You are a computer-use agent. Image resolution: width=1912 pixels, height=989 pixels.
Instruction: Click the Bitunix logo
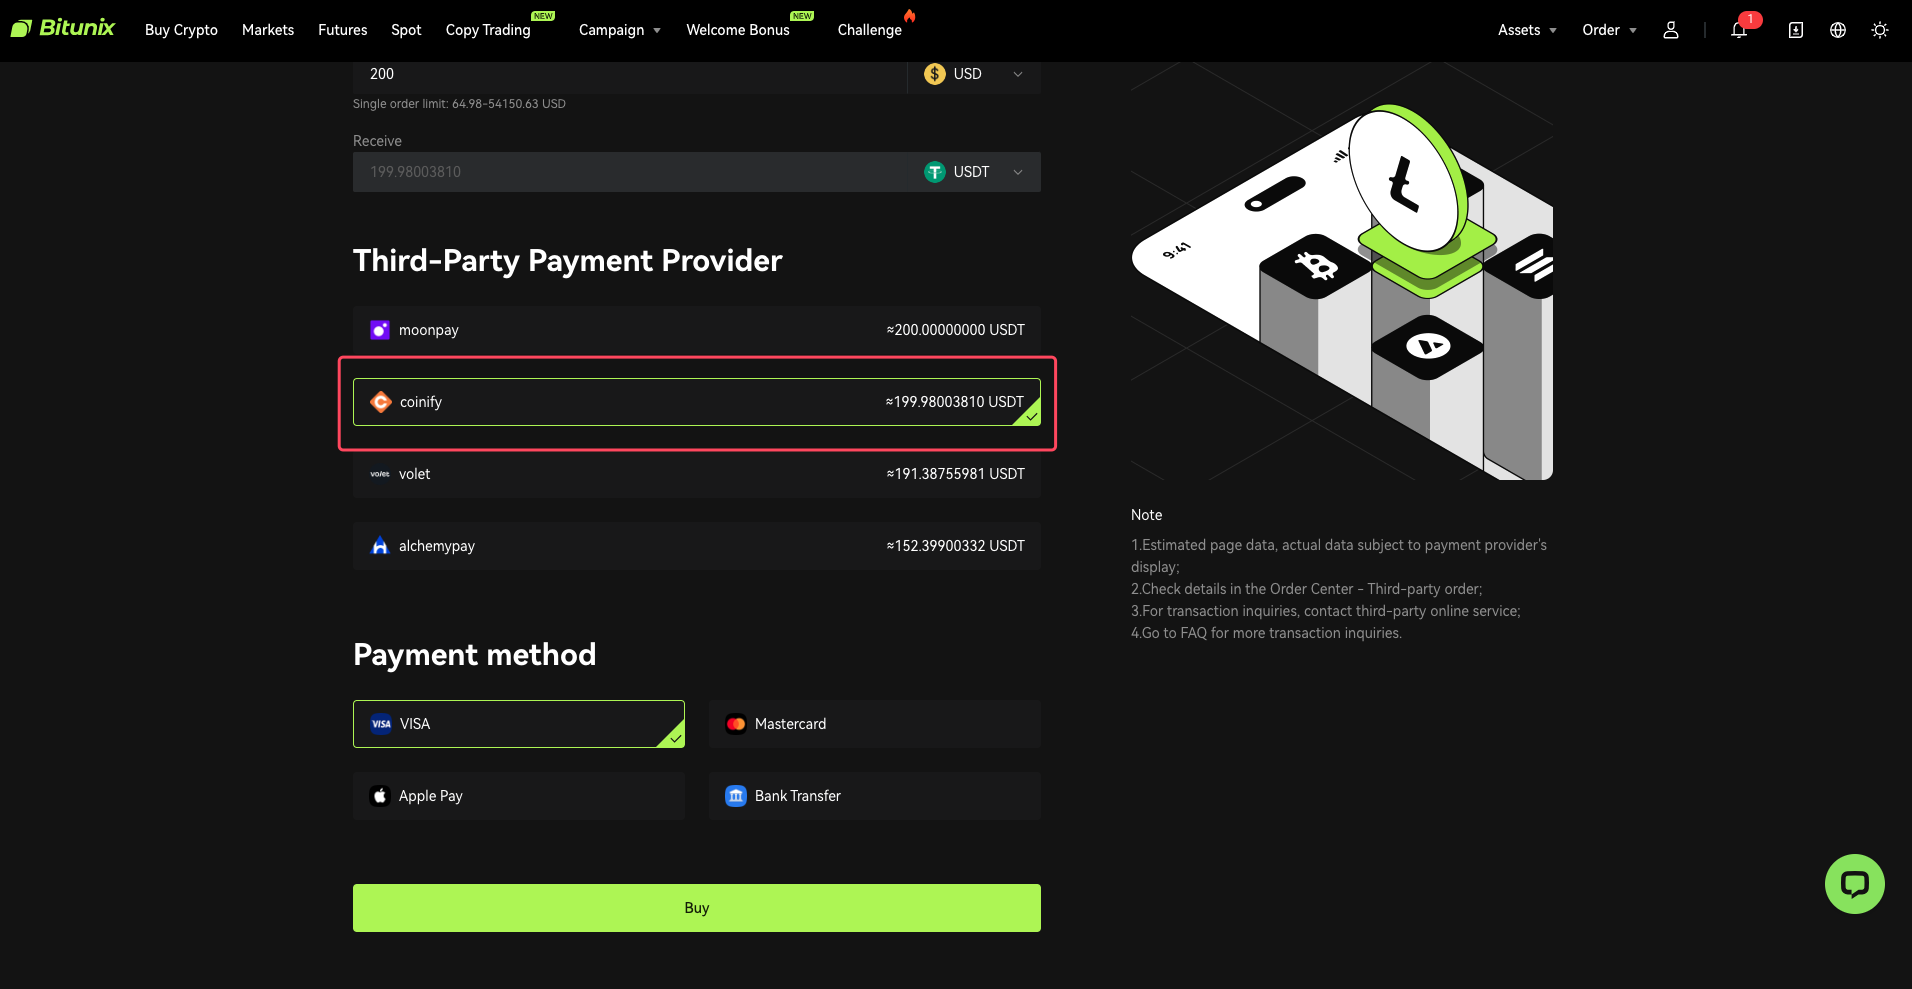click(63, 28)
